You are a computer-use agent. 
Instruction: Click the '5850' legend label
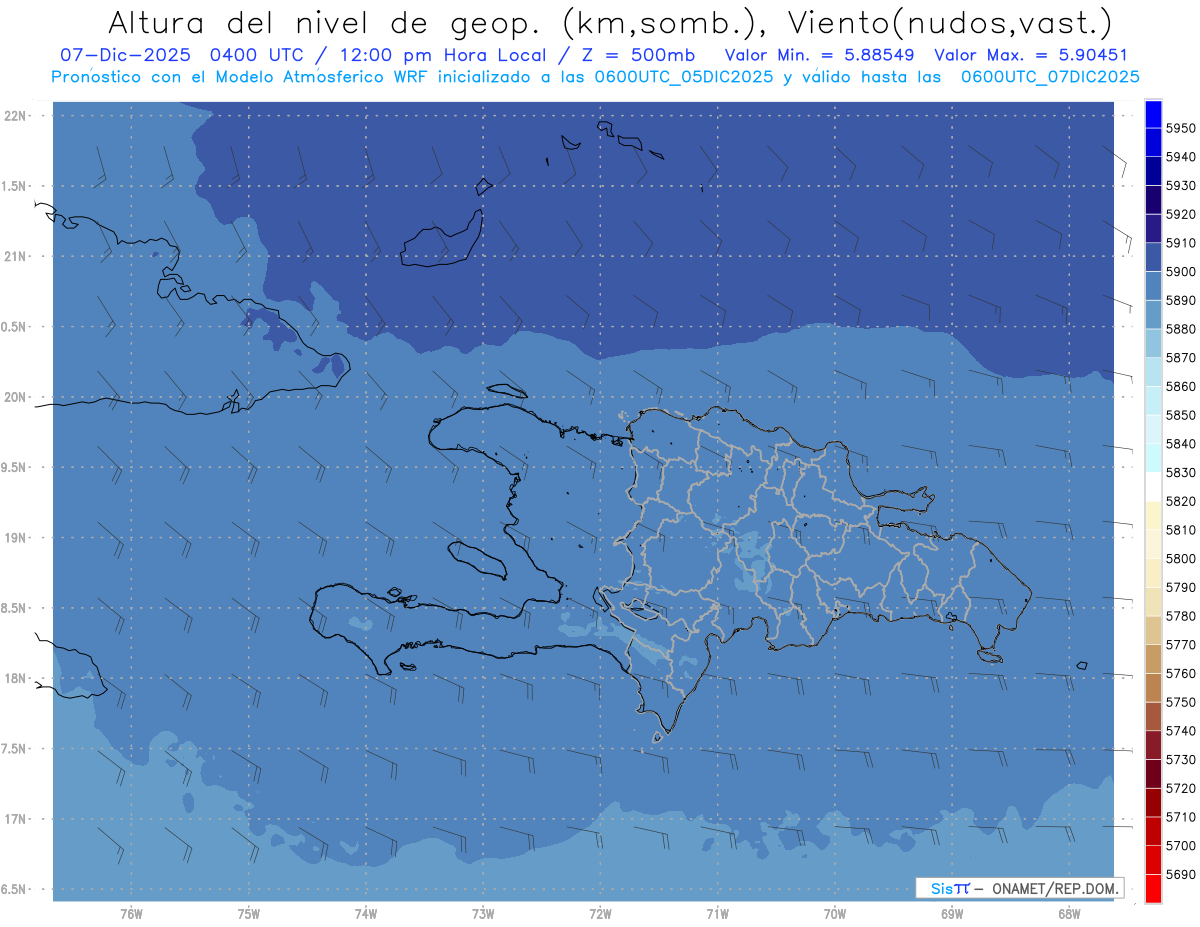pyautogui.click(x=1180, y=415)
